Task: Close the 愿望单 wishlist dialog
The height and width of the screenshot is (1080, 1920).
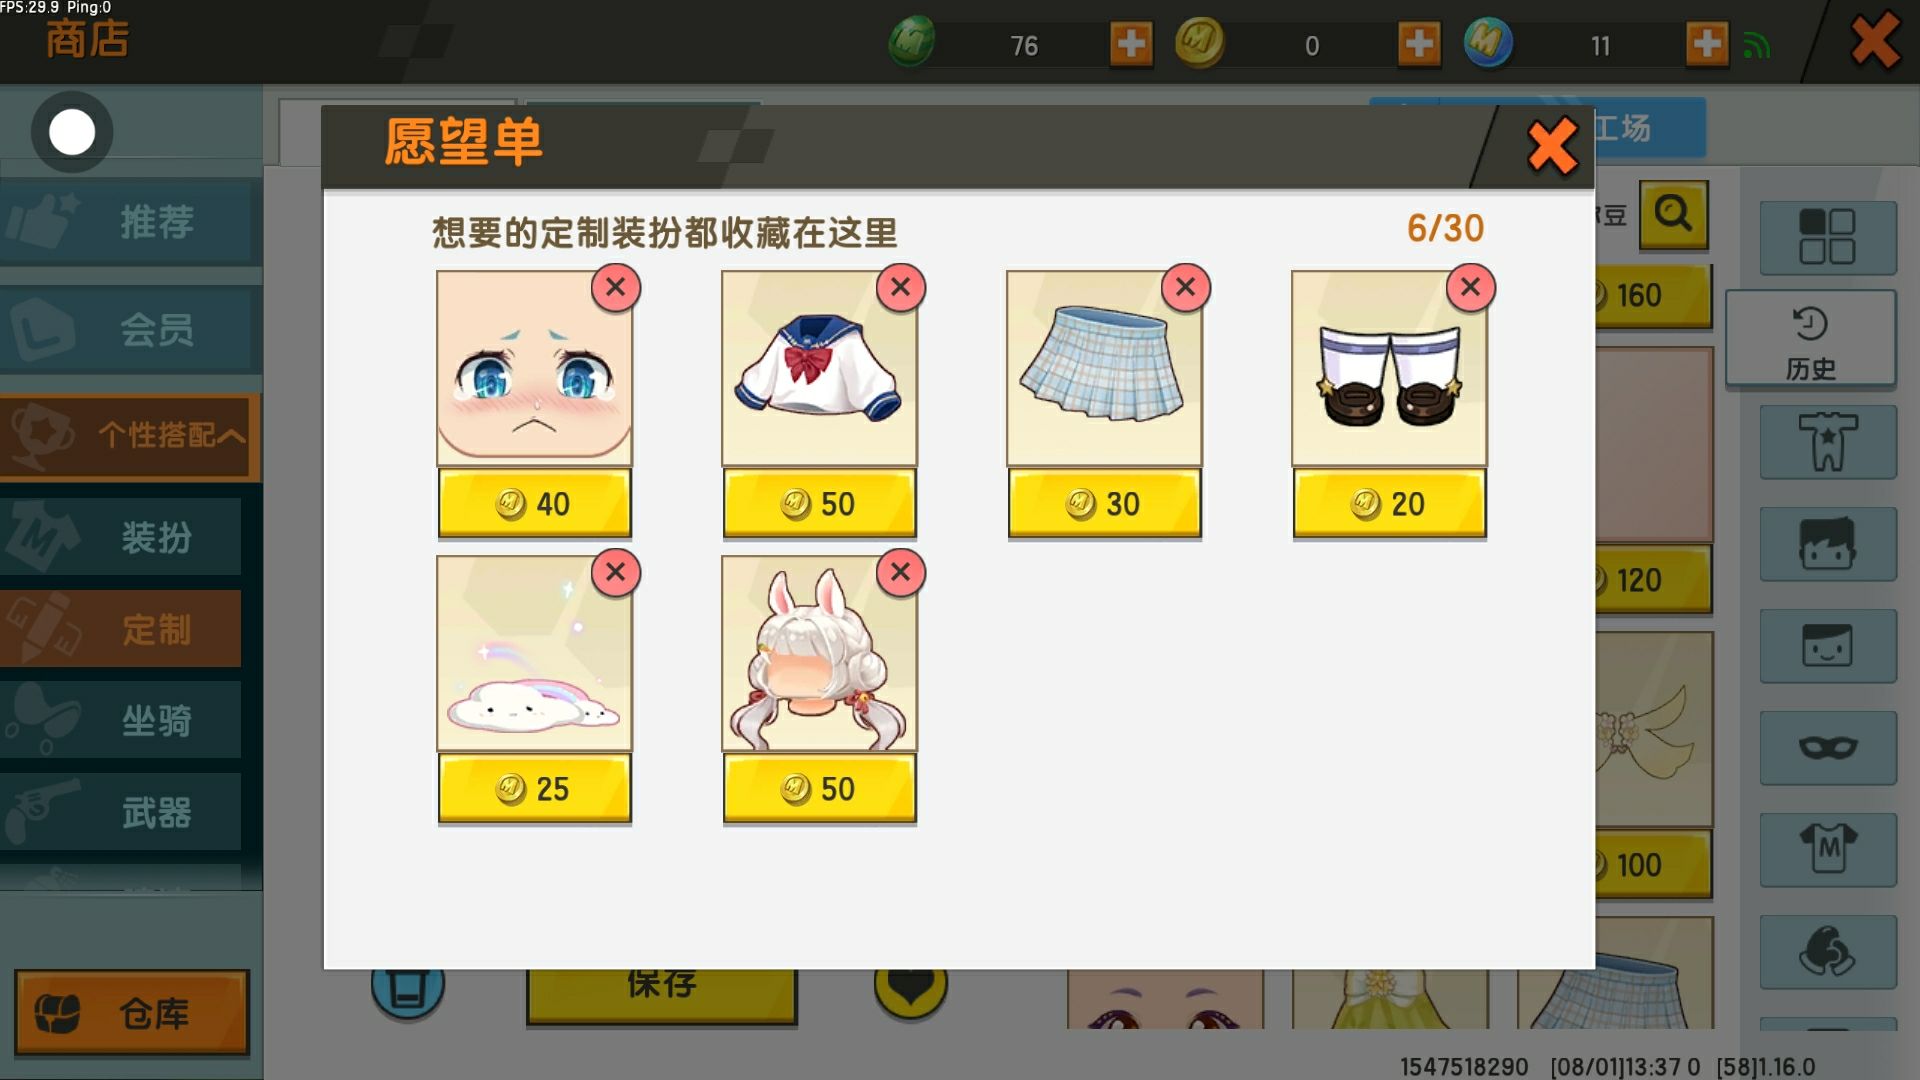Action: (x=1552, y=146)
